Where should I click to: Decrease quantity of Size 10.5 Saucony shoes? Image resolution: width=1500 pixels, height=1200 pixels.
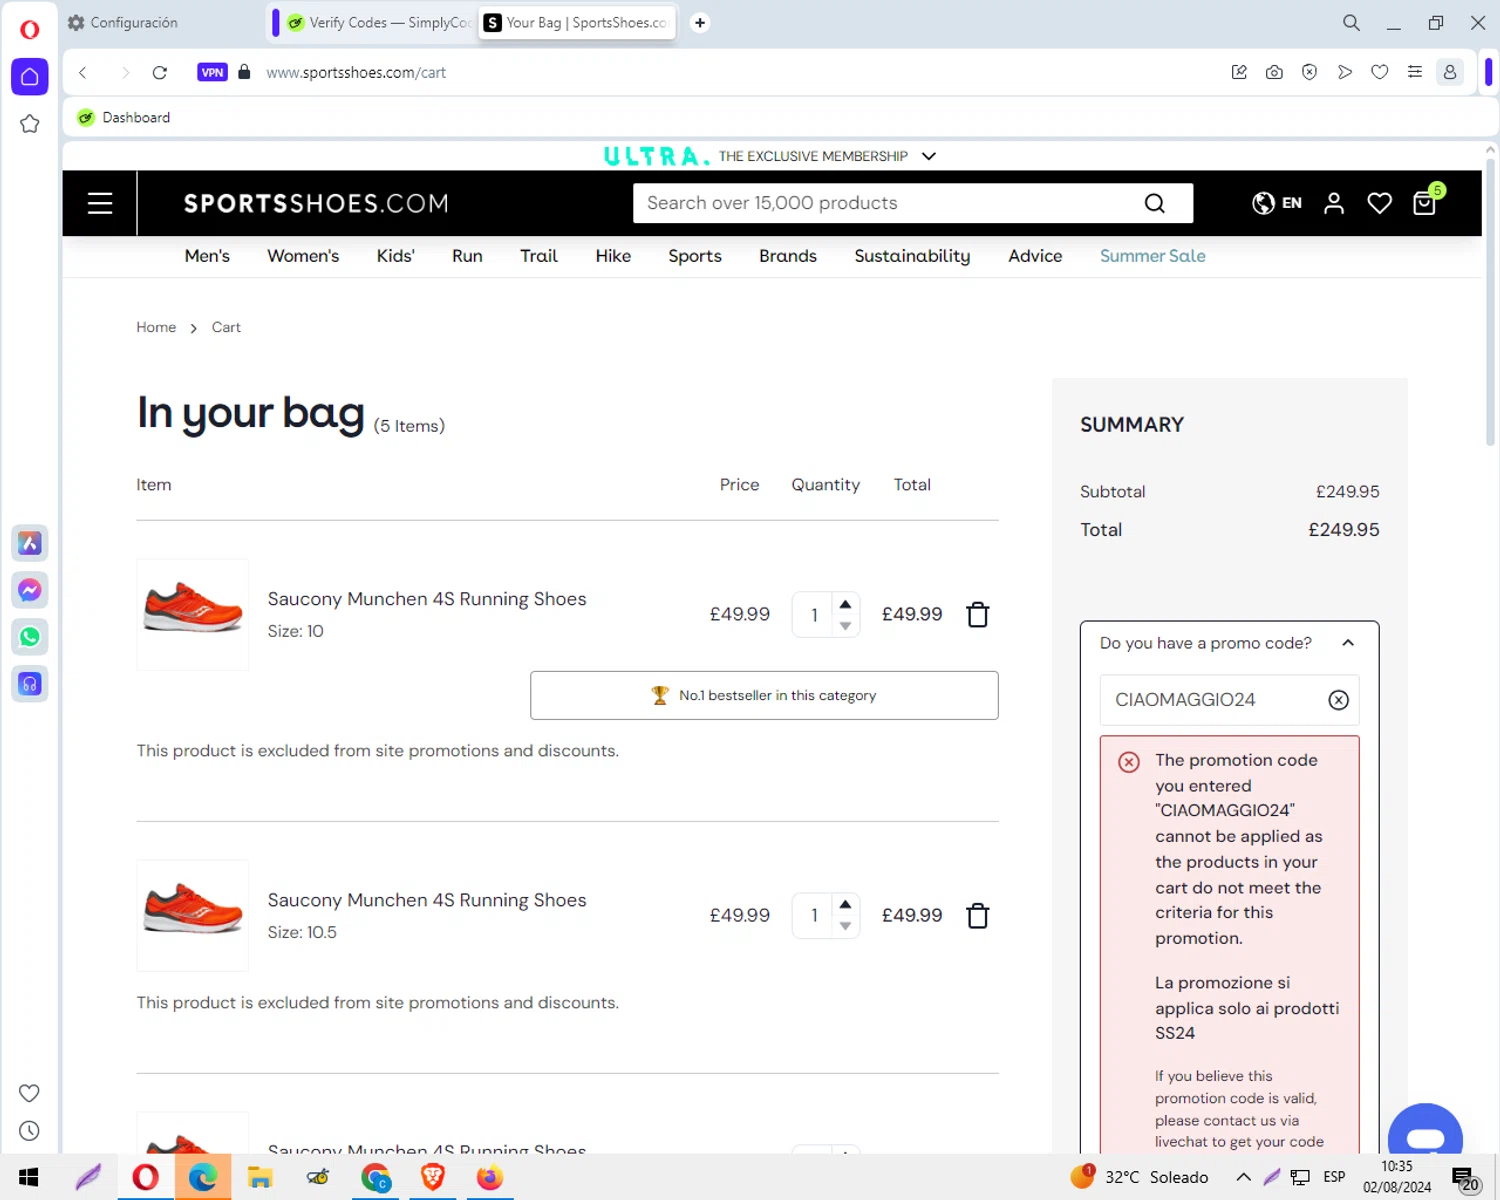846,927
